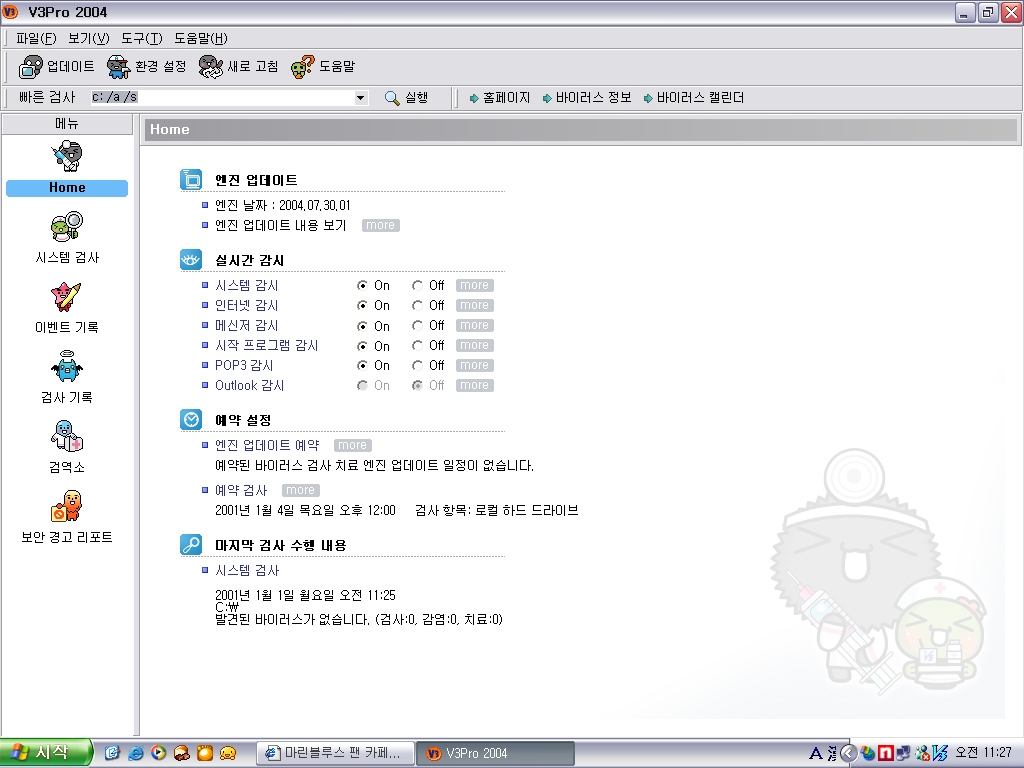The image size is (1024, 768).
Task: Open the 빠른 검사 path dropdown arrow
Action: 360,98
